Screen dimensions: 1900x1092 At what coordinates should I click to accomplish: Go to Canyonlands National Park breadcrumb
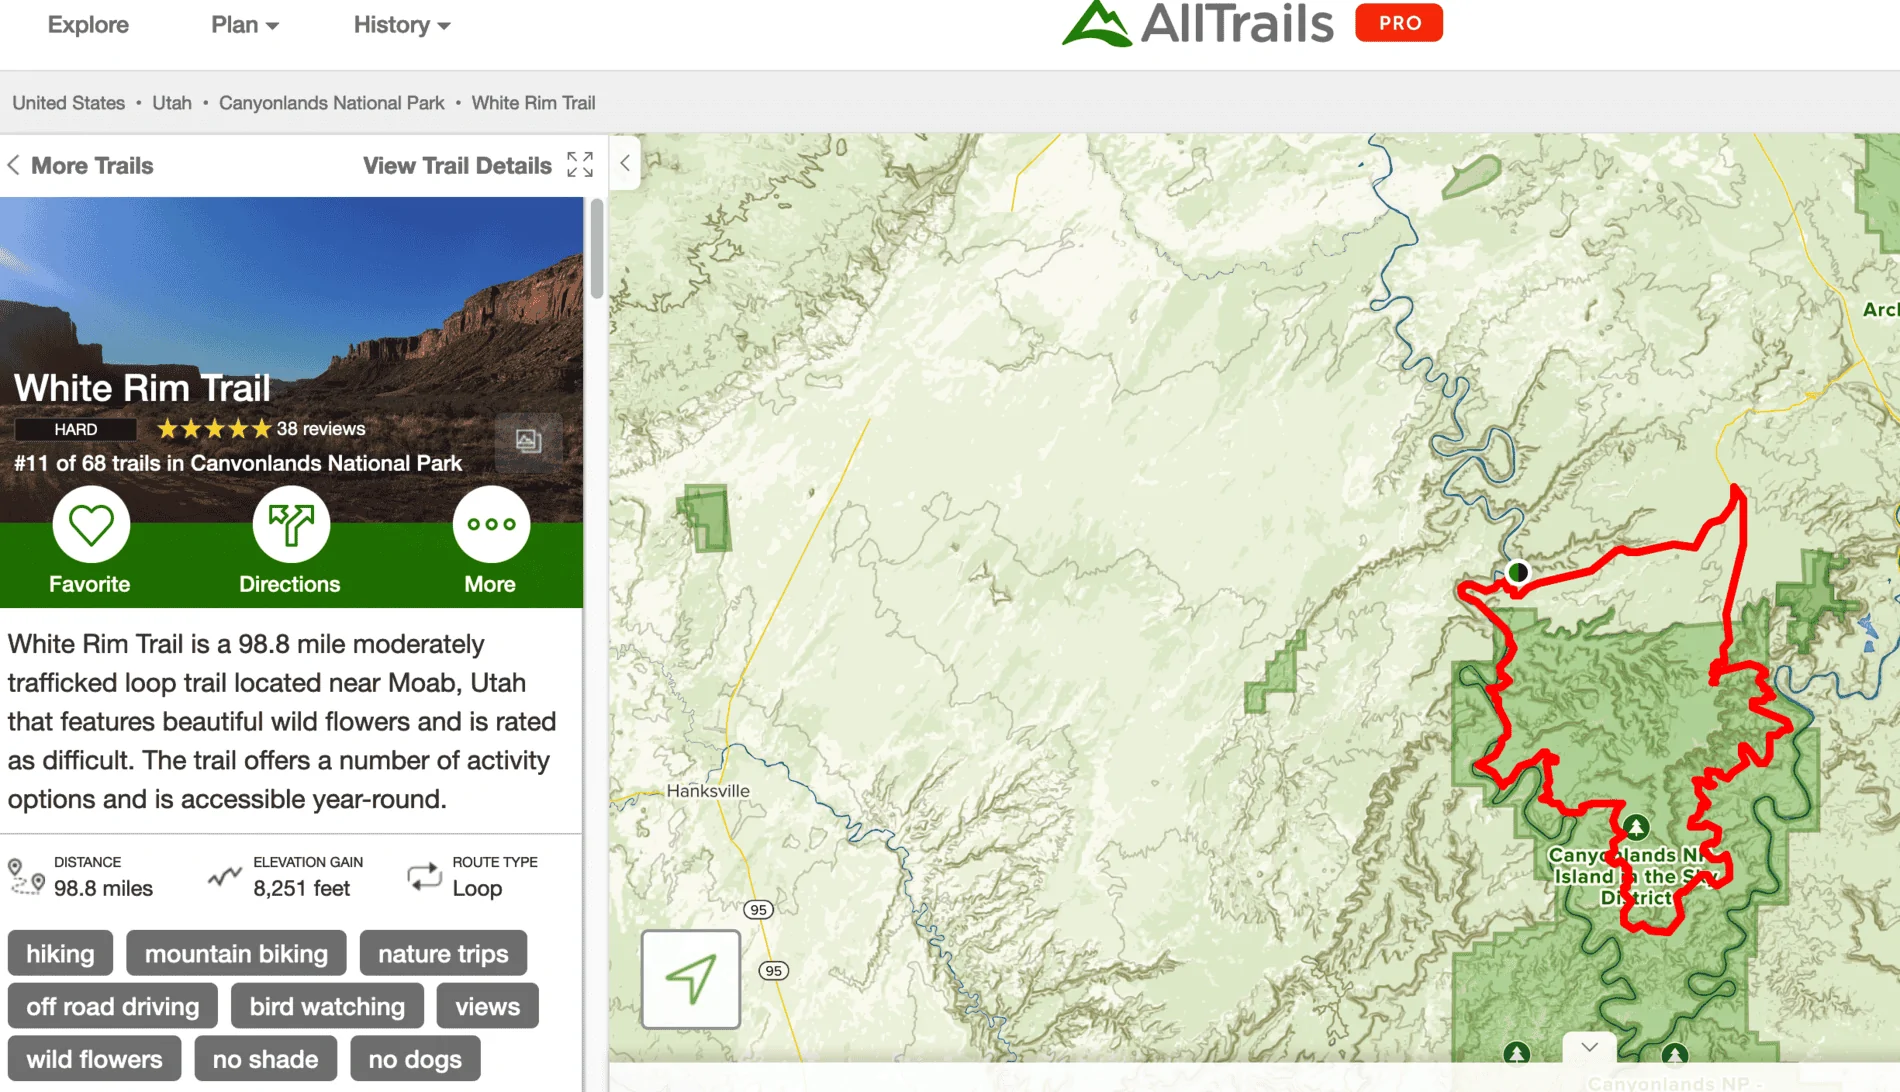(332, 103)
